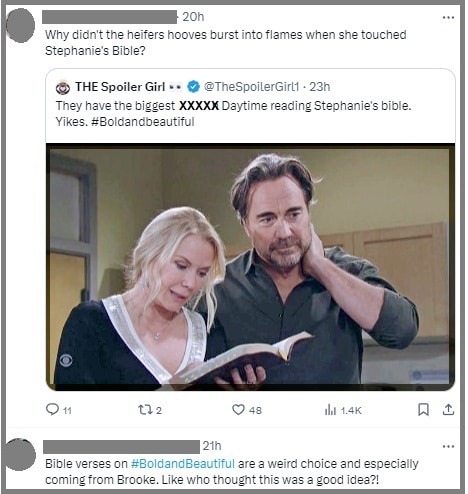Open the quoted tweet's photo holding the bible
This screenshot has width=468, height=494.
coord(250,267)
